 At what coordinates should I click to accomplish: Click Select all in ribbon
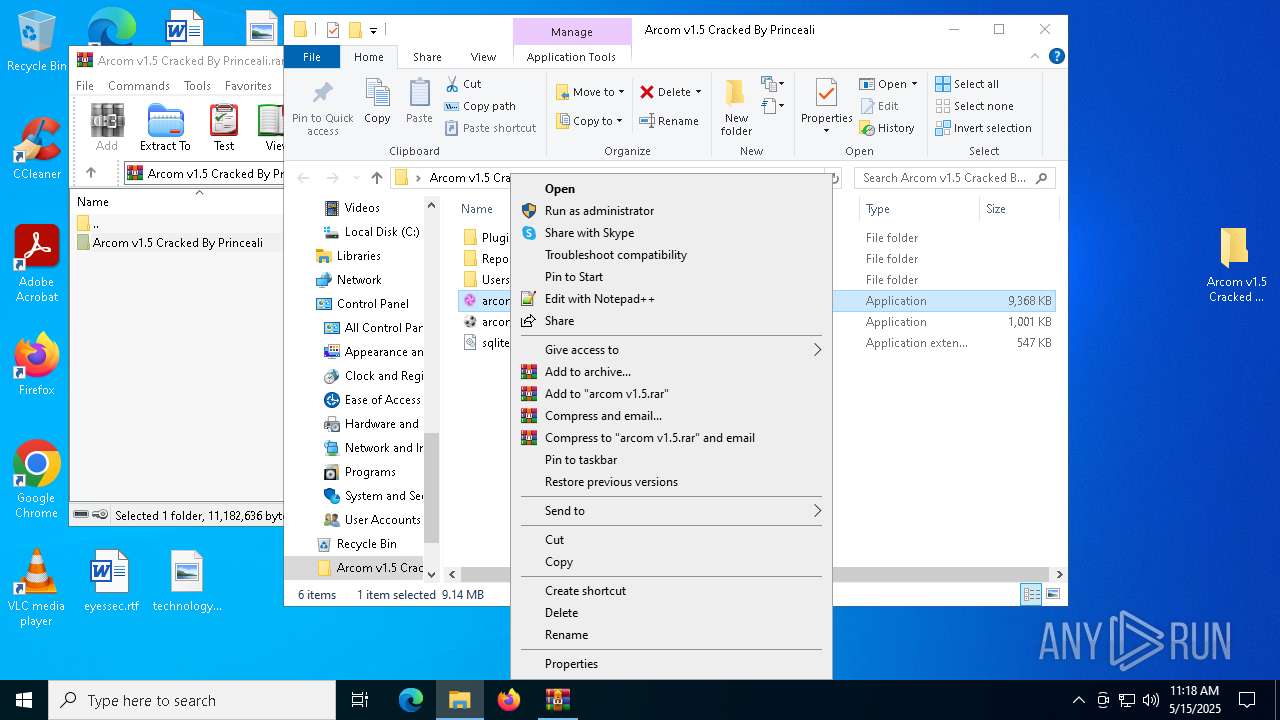967,84
